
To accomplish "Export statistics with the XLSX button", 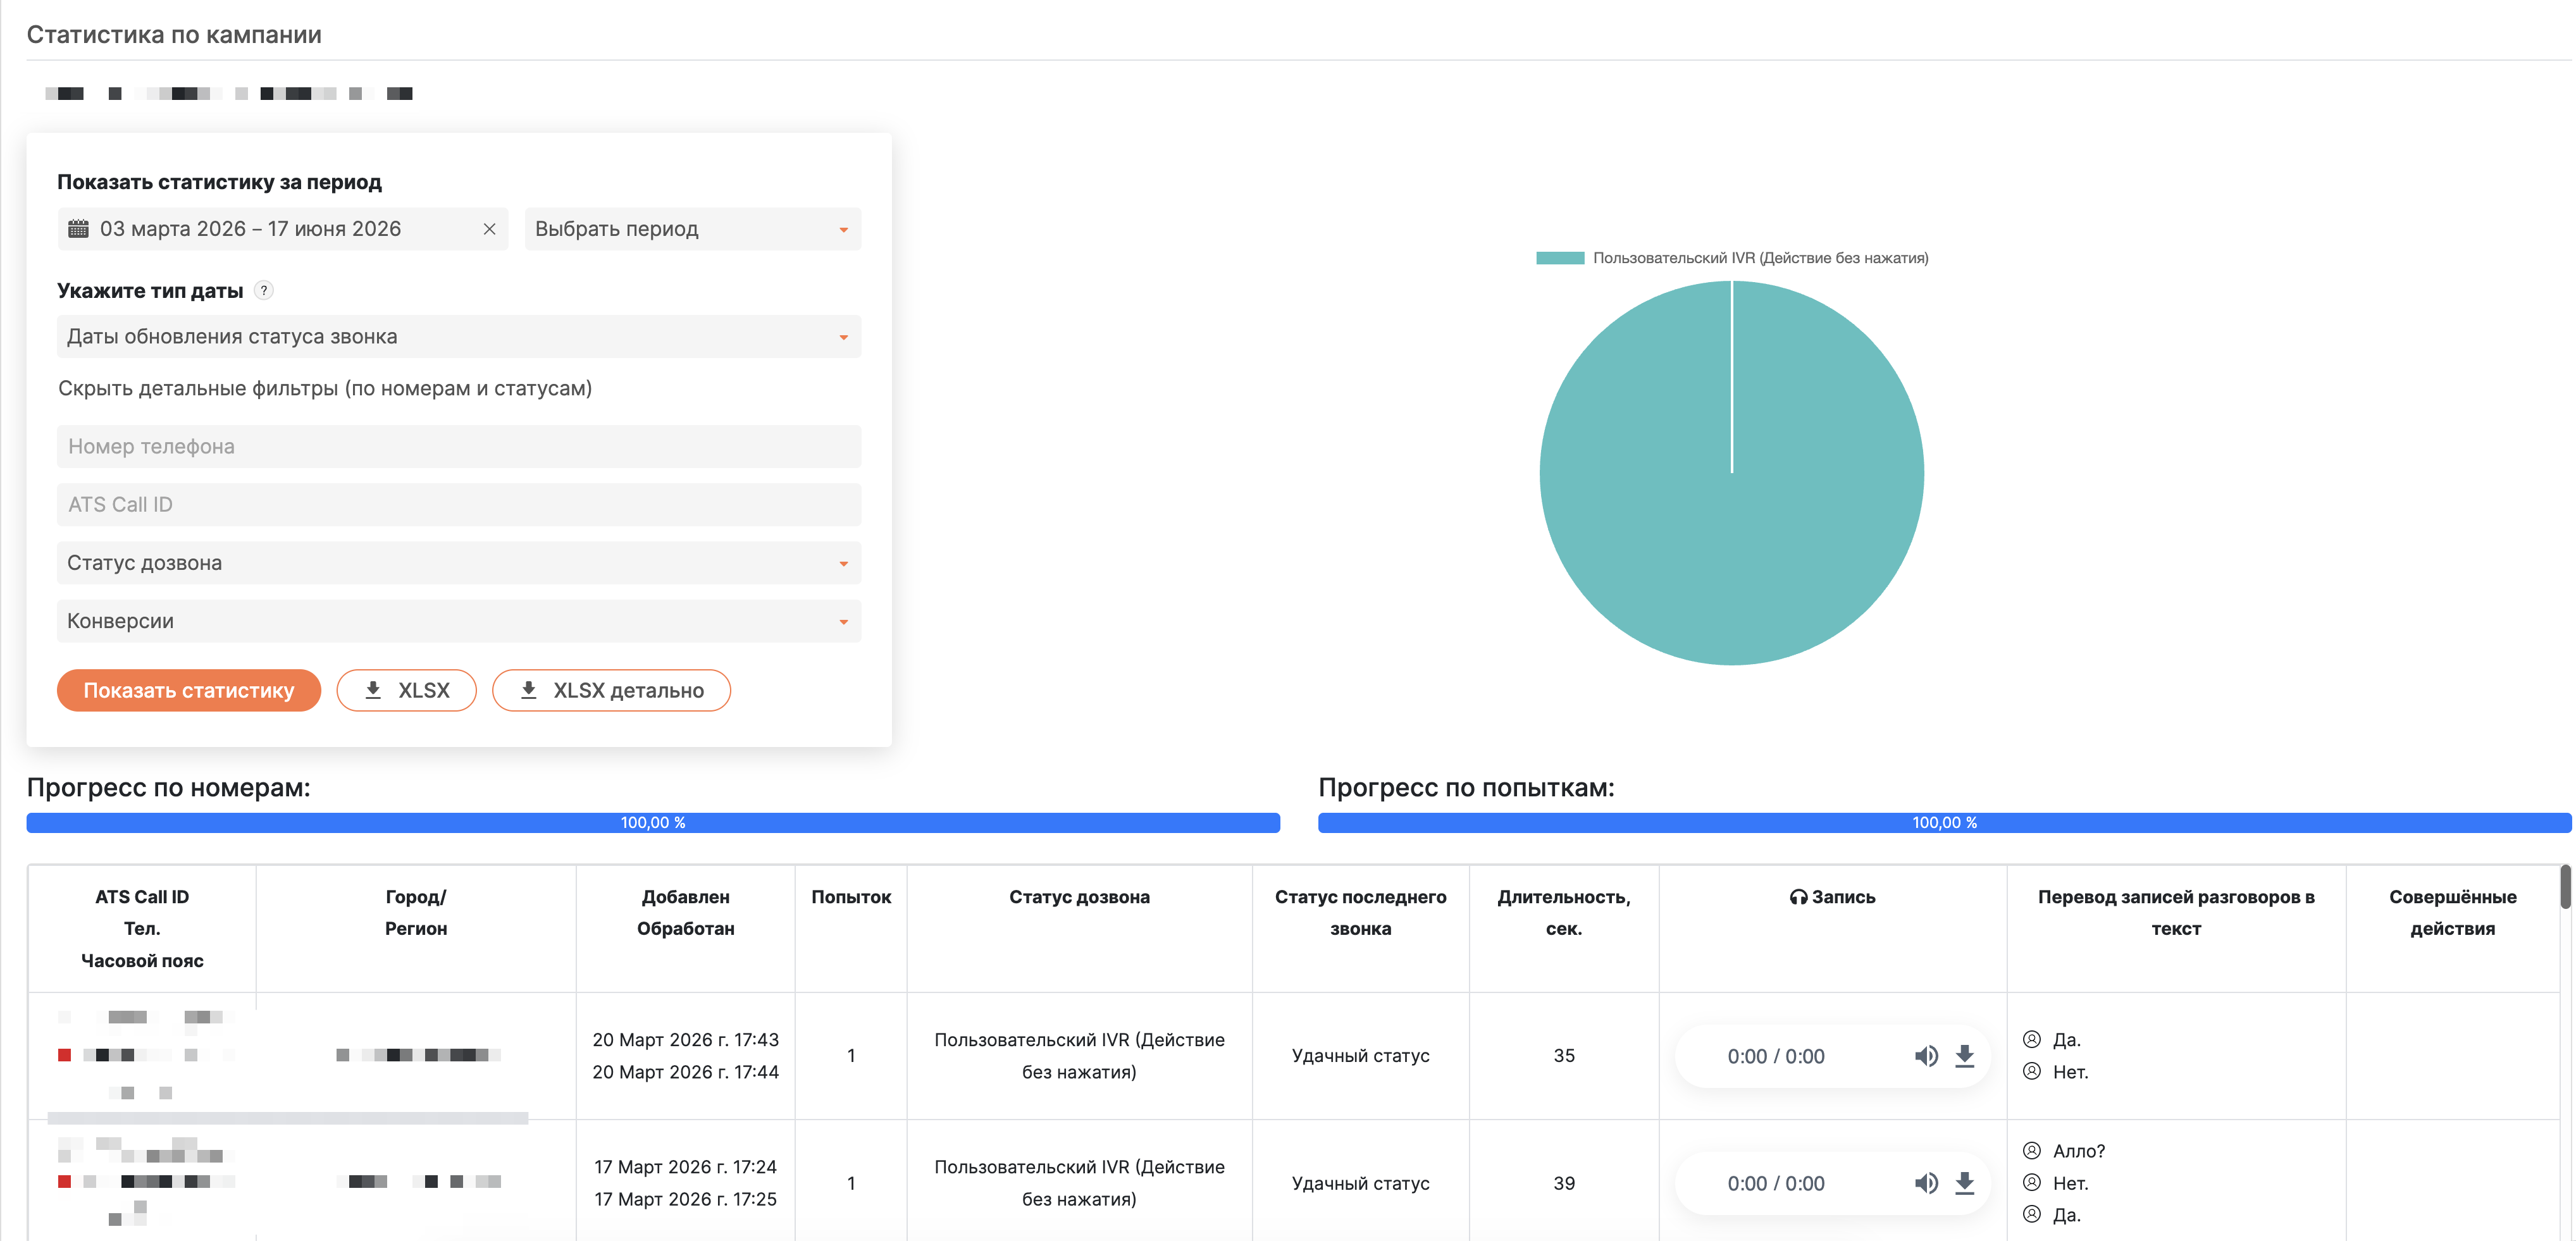I will click(x=407, y=690).
